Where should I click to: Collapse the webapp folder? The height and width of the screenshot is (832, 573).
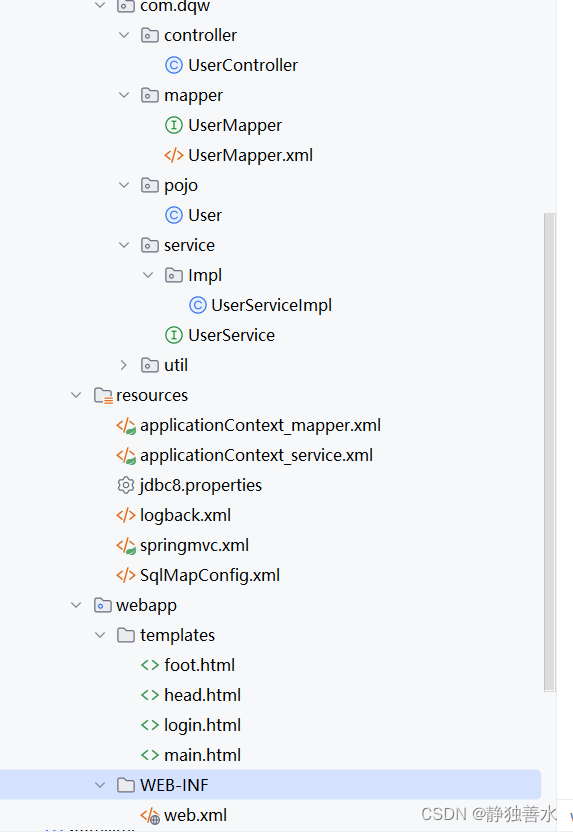(x=76, y=605)
